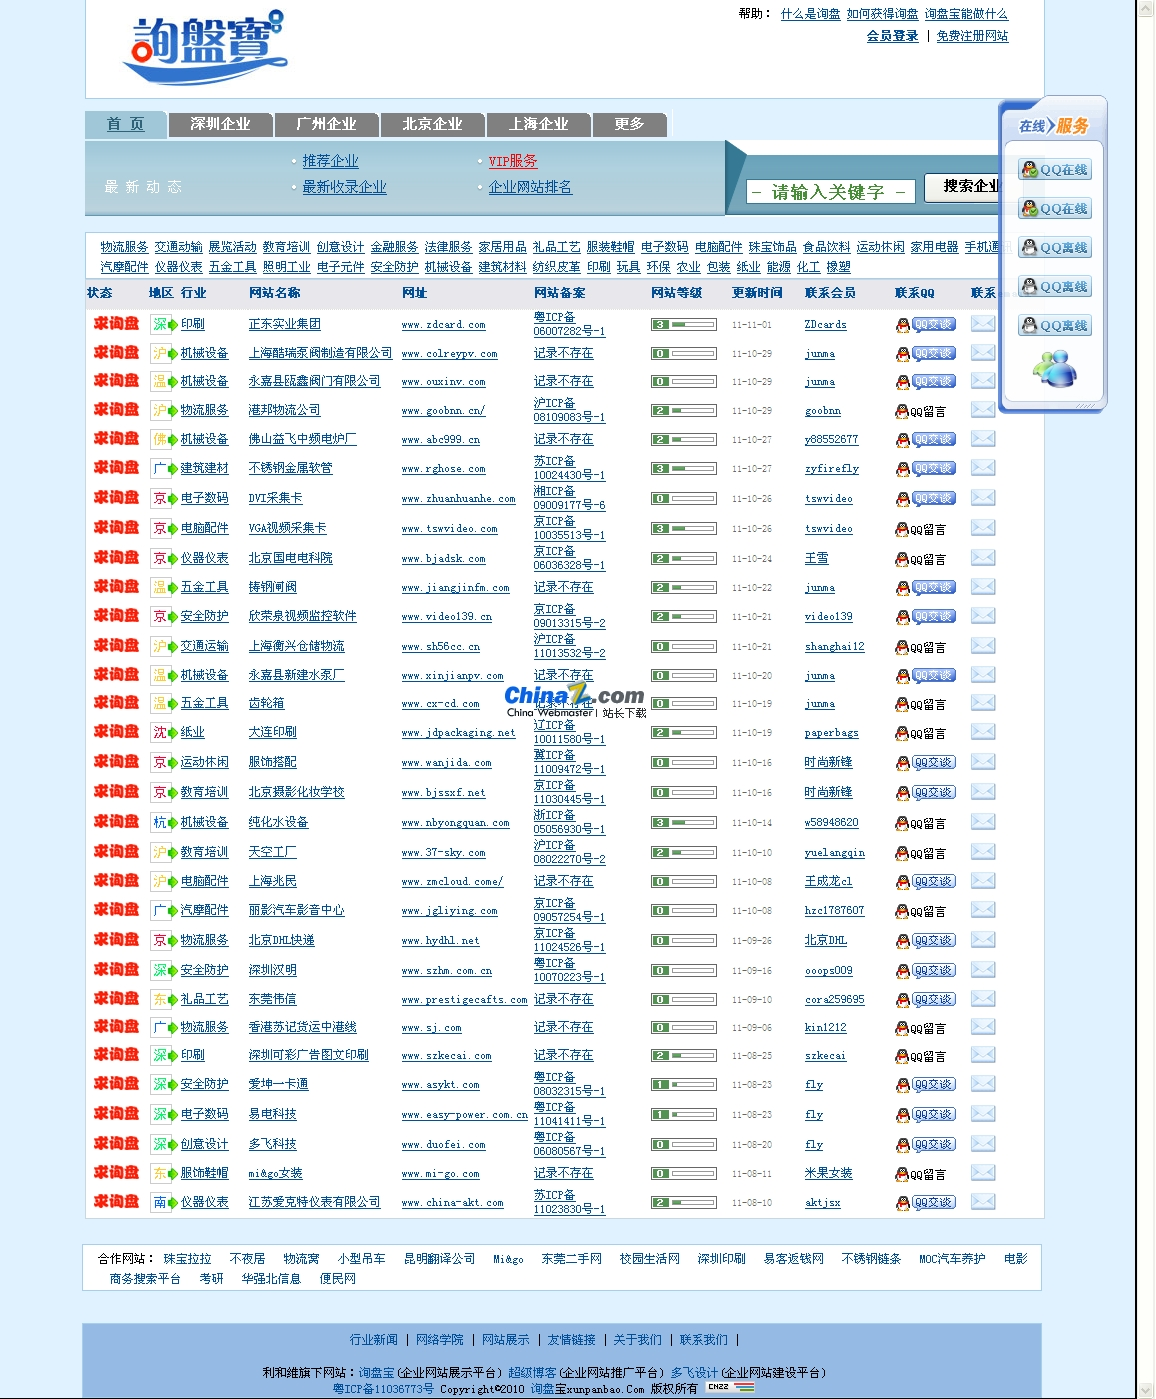This screenshot has height=1399, width=1156.
Task: Click the first QQ在线 penguin button
Action: 1054,169
